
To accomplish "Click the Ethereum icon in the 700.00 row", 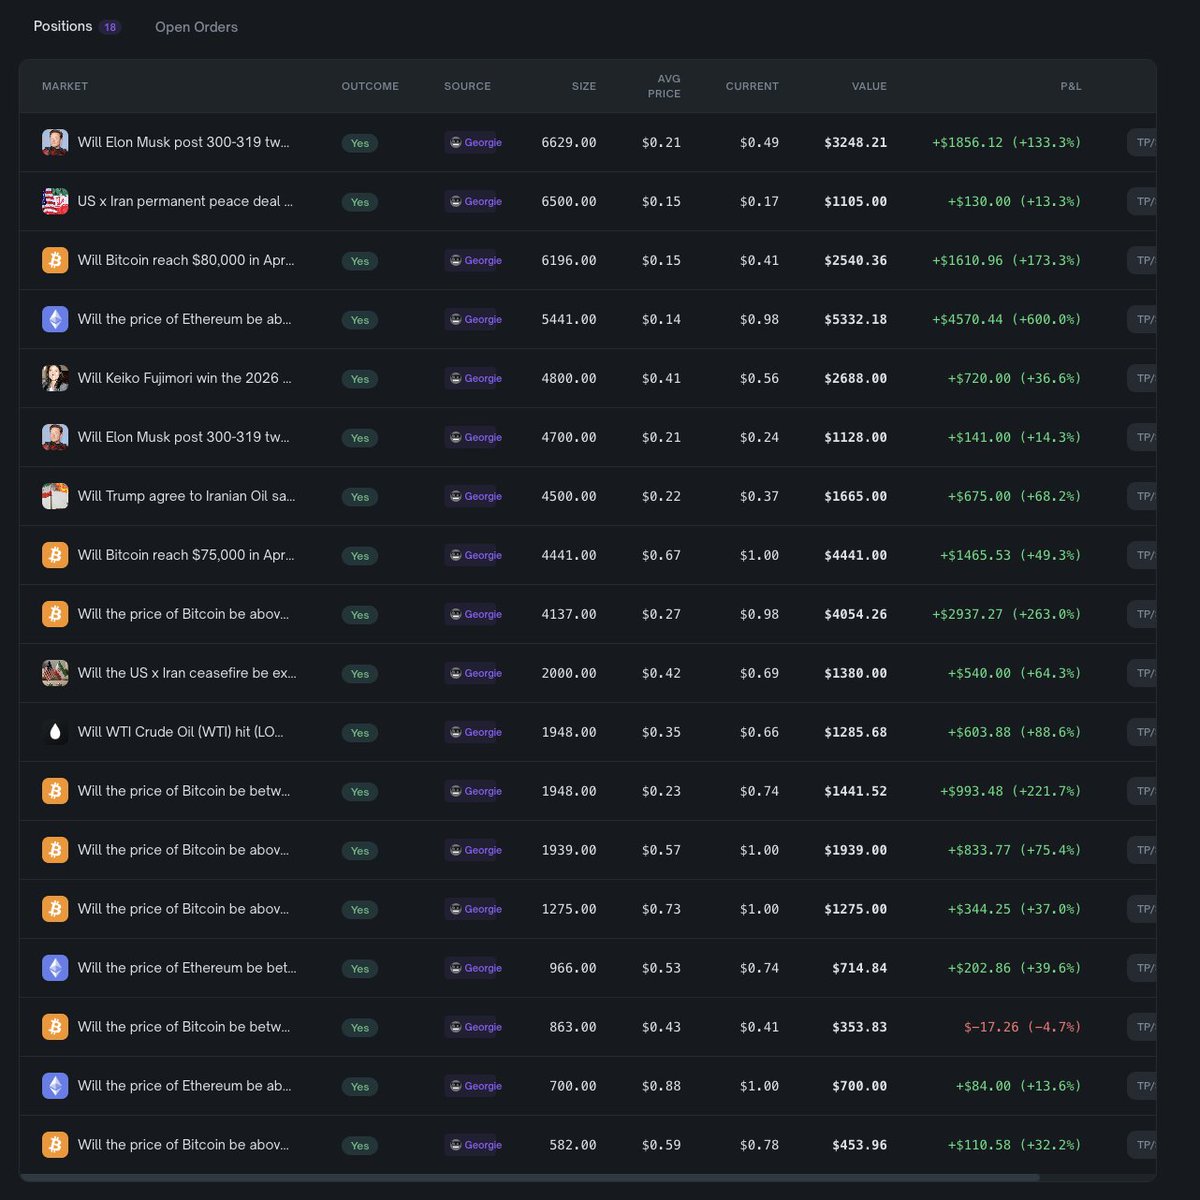I will pos(55,1086).
